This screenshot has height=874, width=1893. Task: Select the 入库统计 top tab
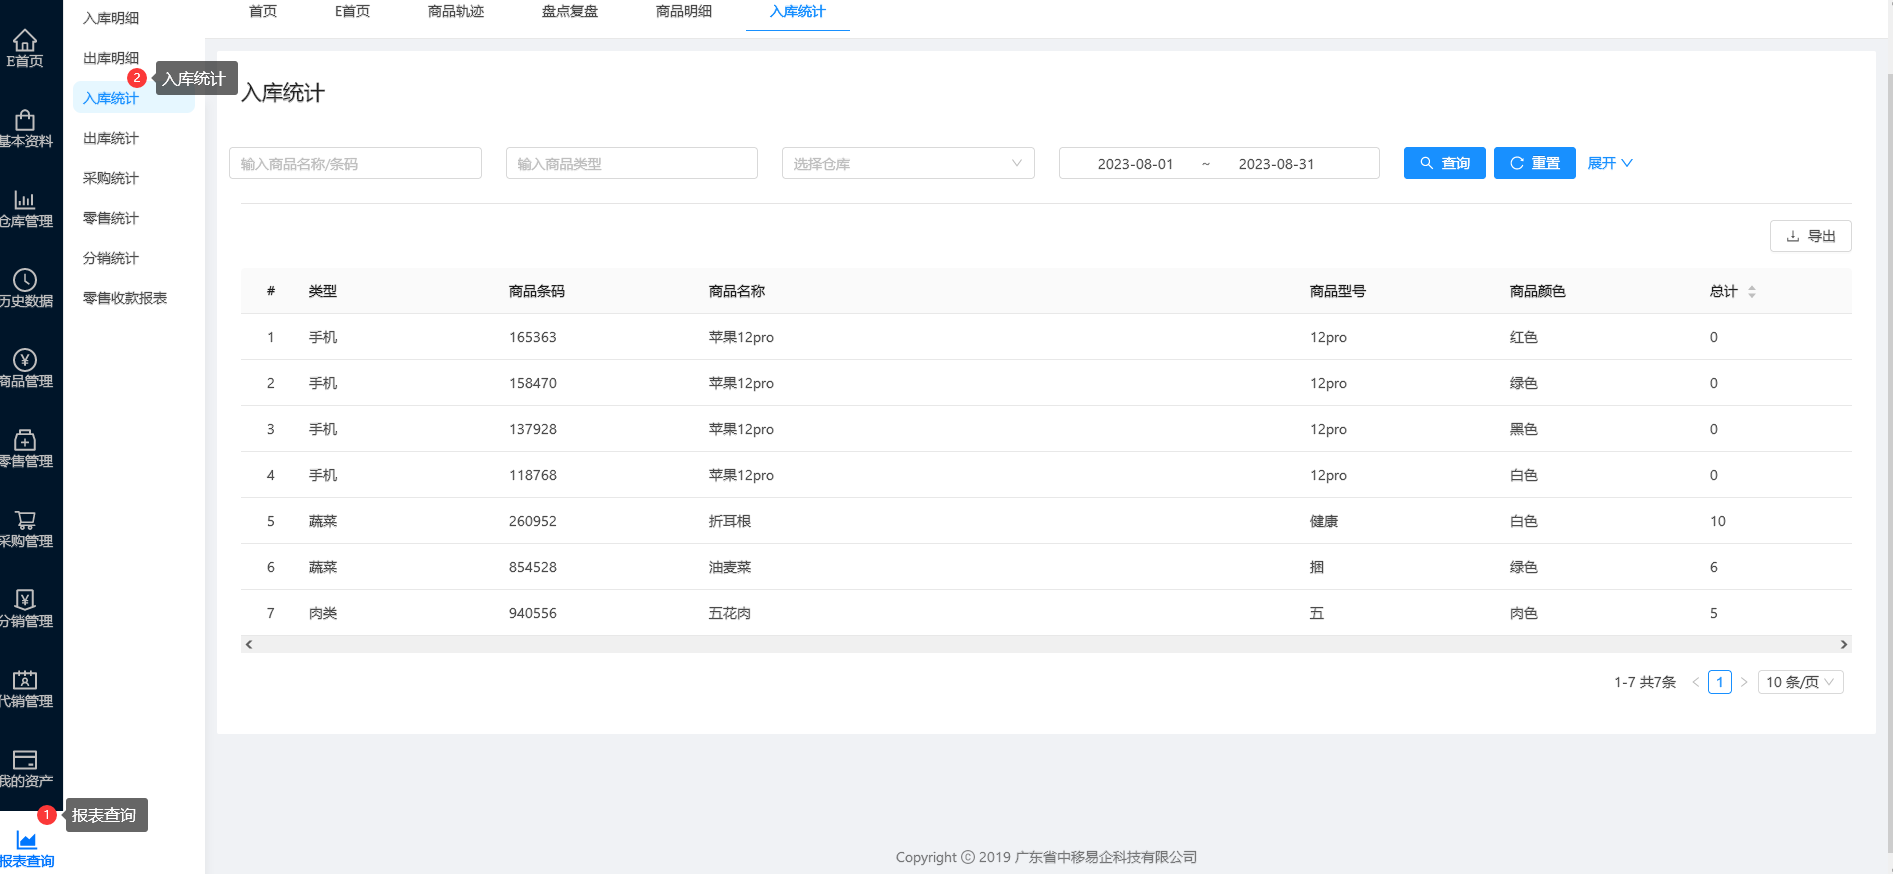[798, 12]
